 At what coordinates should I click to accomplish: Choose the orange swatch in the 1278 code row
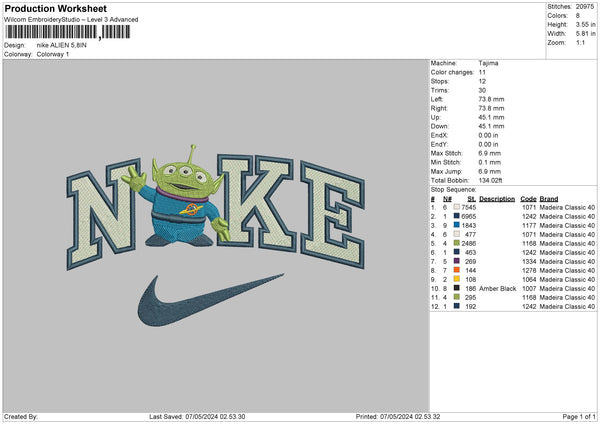(x=457, y=270)
